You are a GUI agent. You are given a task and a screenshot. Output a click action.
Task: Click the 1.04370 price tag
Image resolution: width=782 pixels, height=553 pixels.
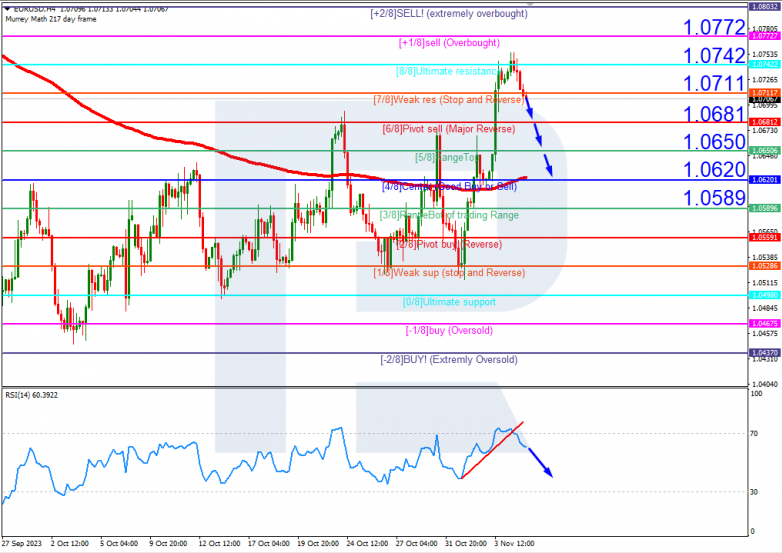pyautogui.click(x=765, y=353)
